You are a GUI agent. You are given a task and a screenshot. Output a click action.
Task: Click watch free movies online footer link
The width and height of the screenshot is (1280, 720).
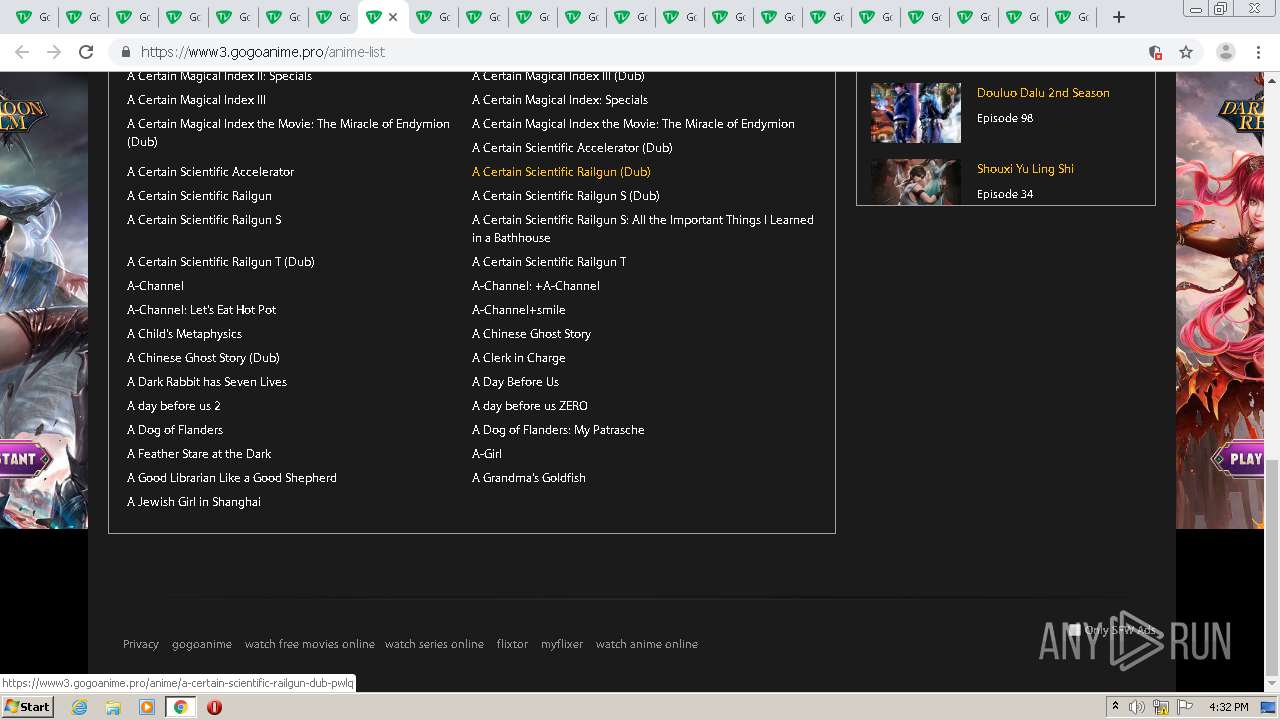[x=310, y=644]
